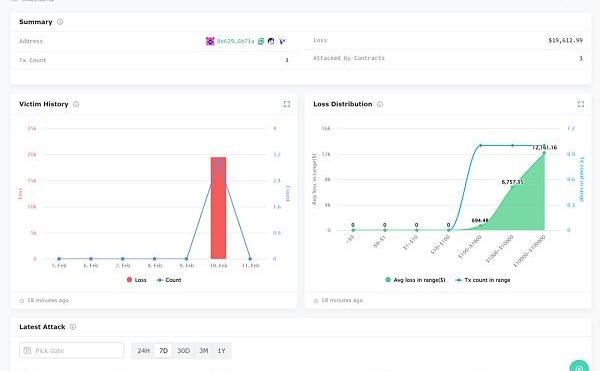Toggle Loss series in legend
600x371 pixels.
click(137, 280)
